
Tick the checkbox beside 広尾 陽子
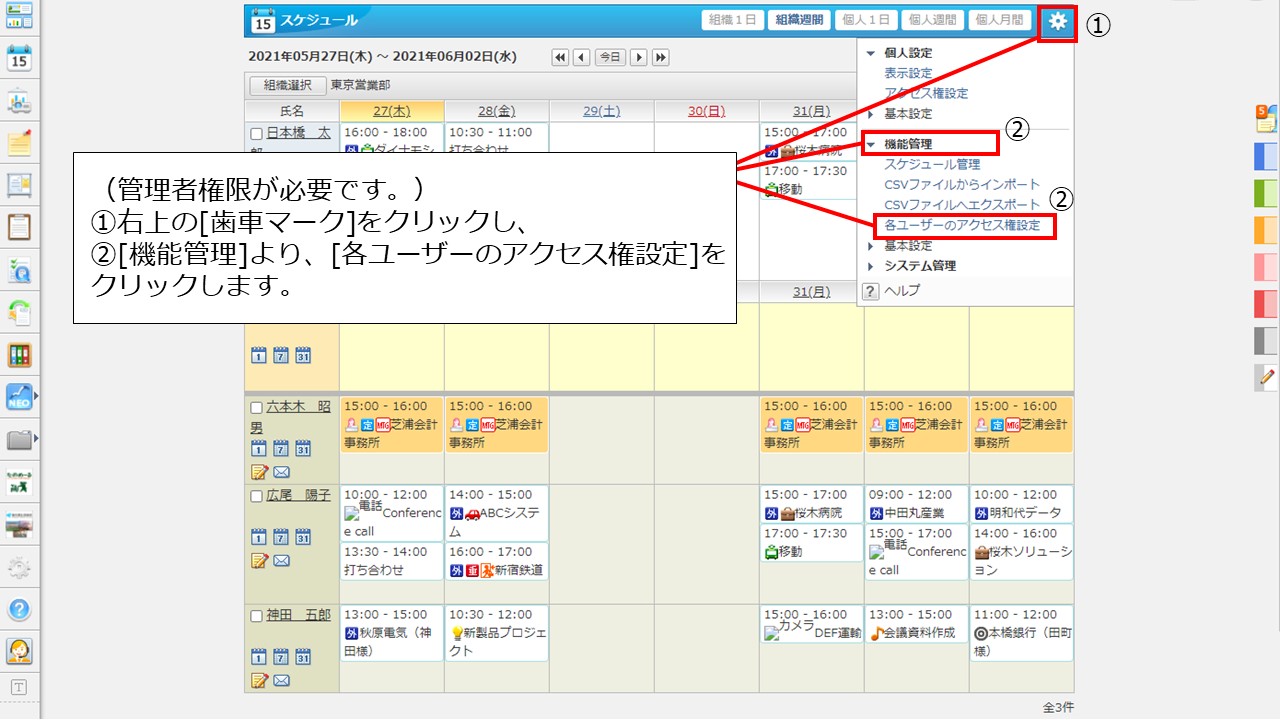[256, 496]
